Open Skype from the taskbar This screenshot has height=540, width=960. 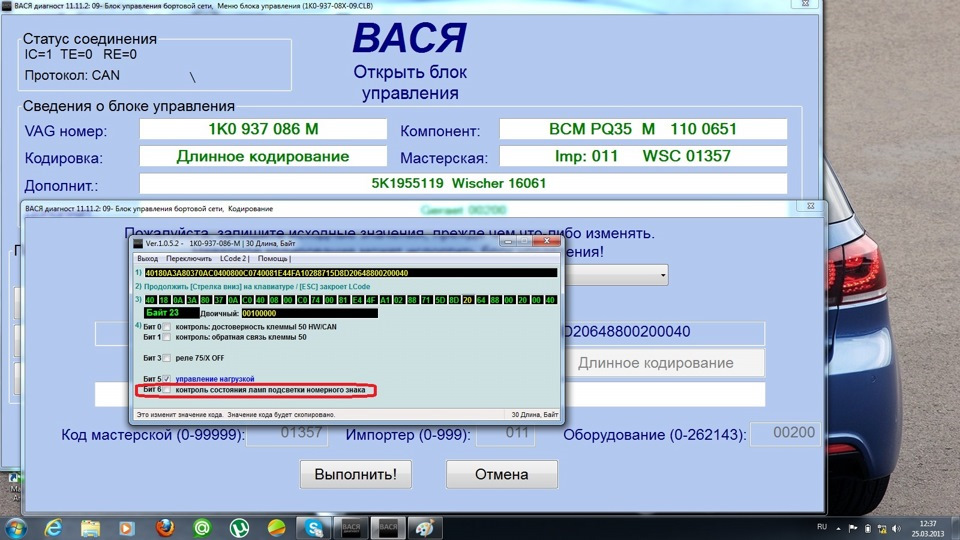click(x=314, y=527)
